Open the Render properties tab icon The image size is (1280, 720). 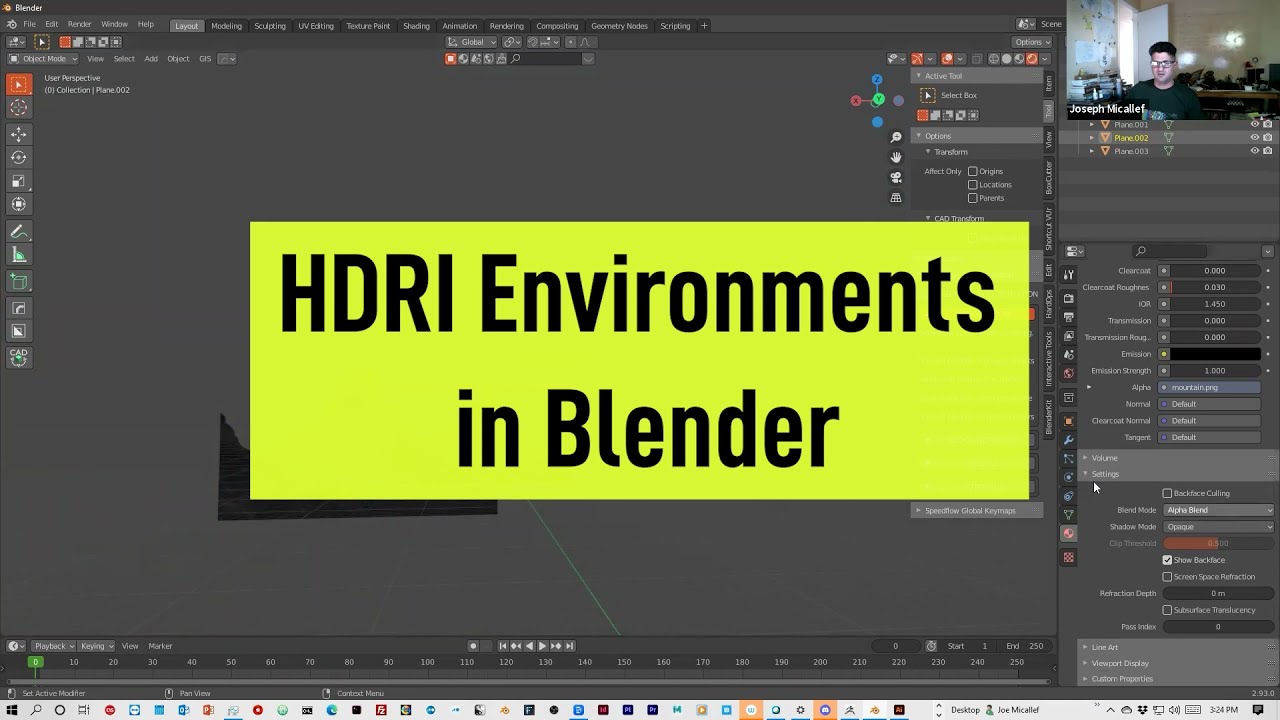[x=1068, y=298]
